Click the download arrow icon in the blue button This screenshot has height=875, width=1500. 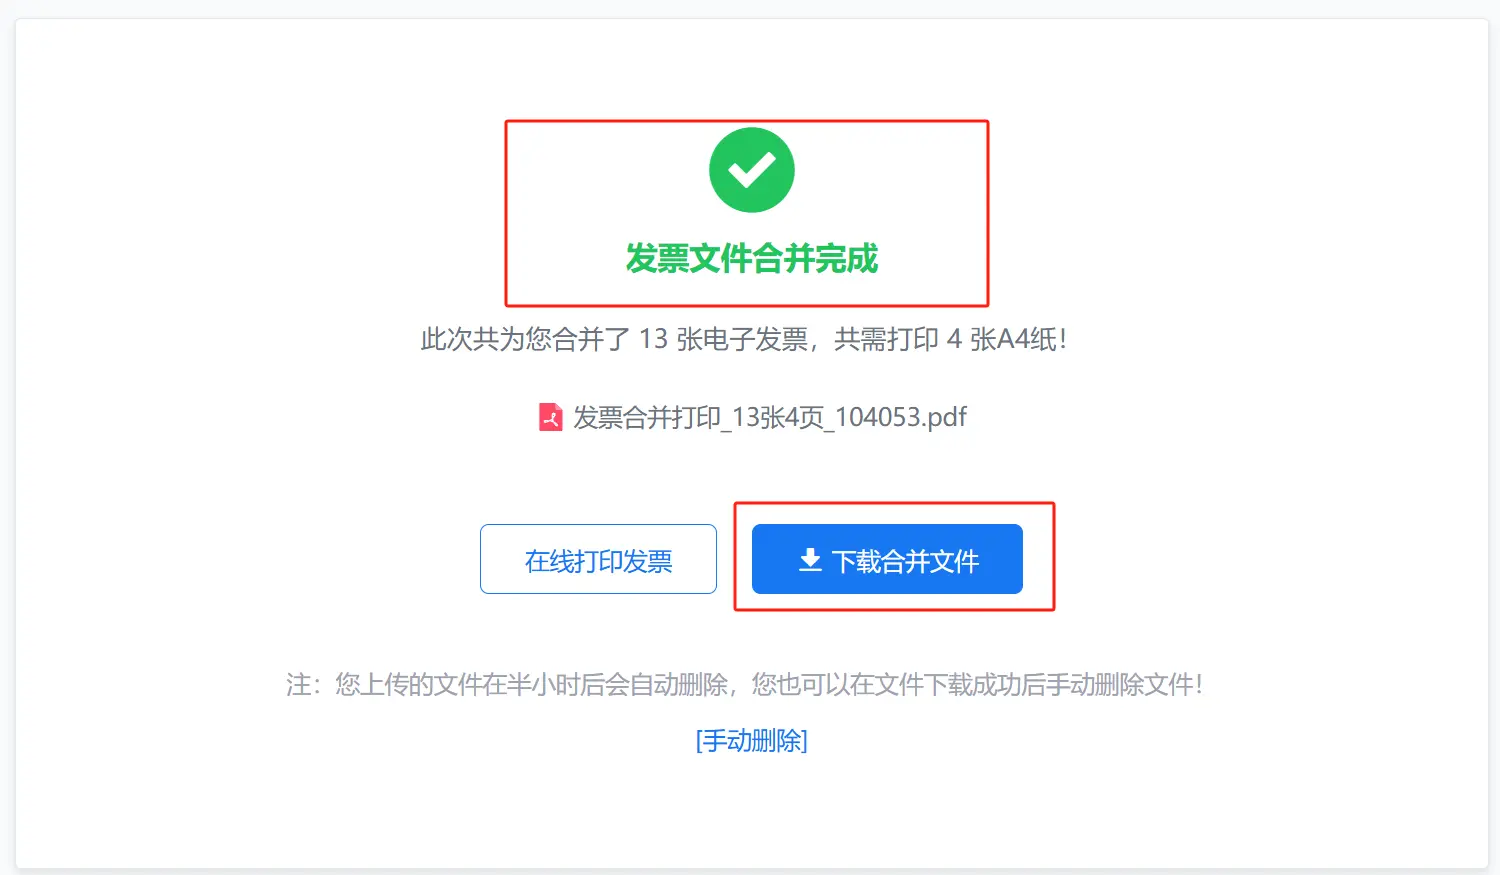[x=811, y=561]
